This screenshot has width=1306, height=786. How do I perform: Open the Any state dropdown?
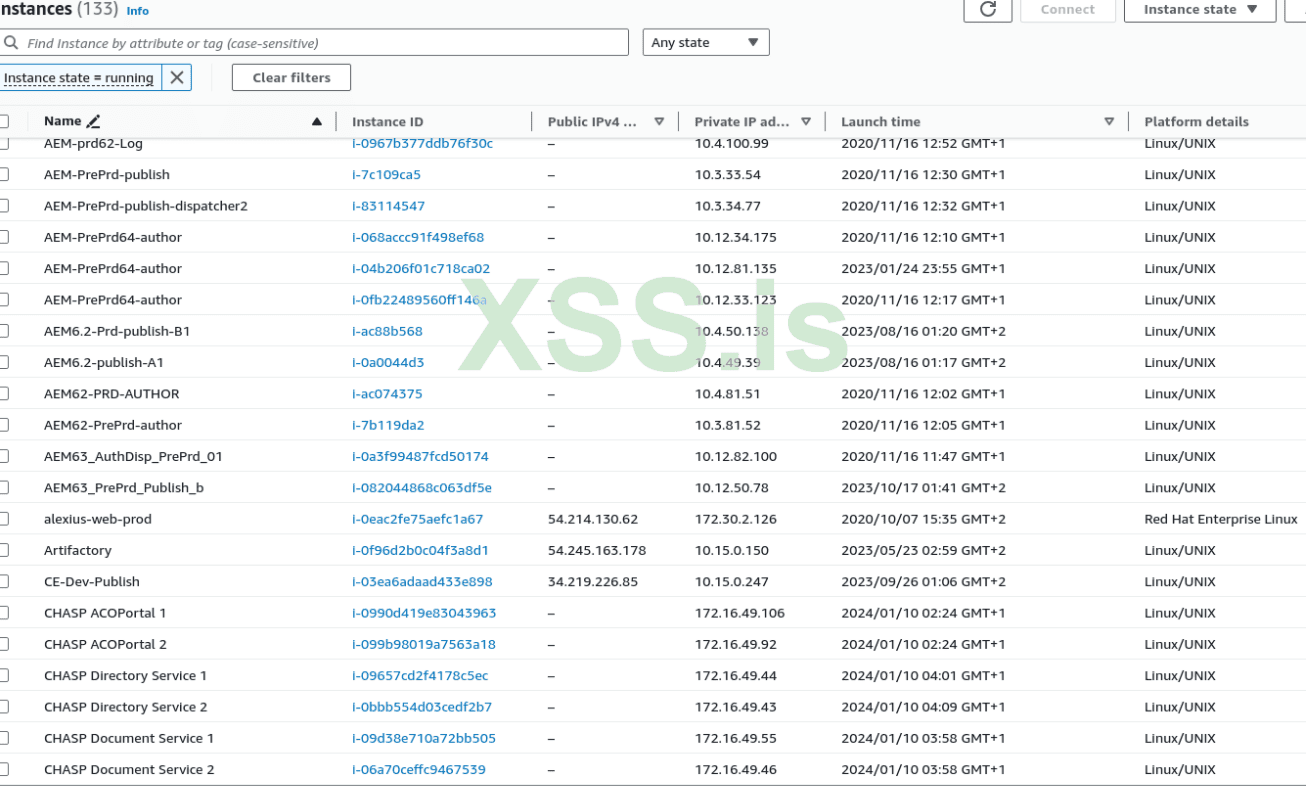(x=706, y=43)
